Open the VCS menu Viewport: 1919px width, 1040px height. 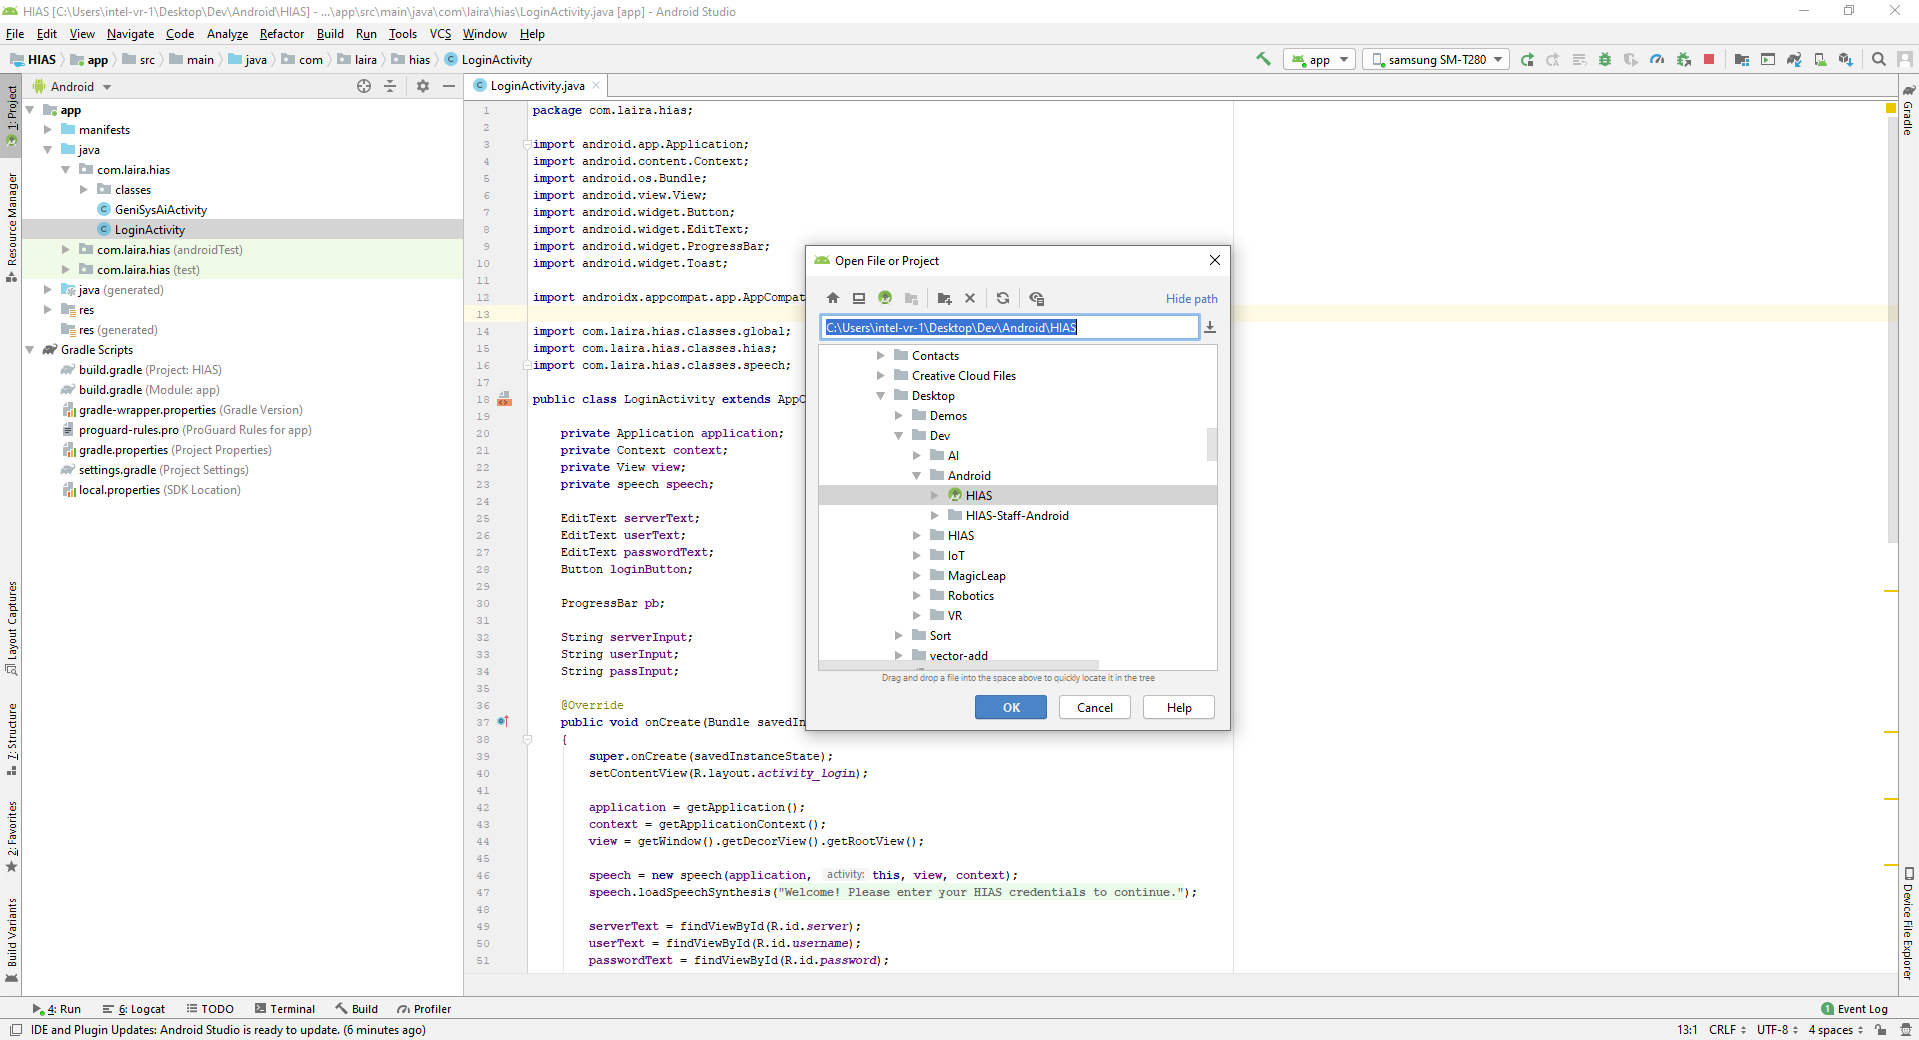click(x=440, y=34)
